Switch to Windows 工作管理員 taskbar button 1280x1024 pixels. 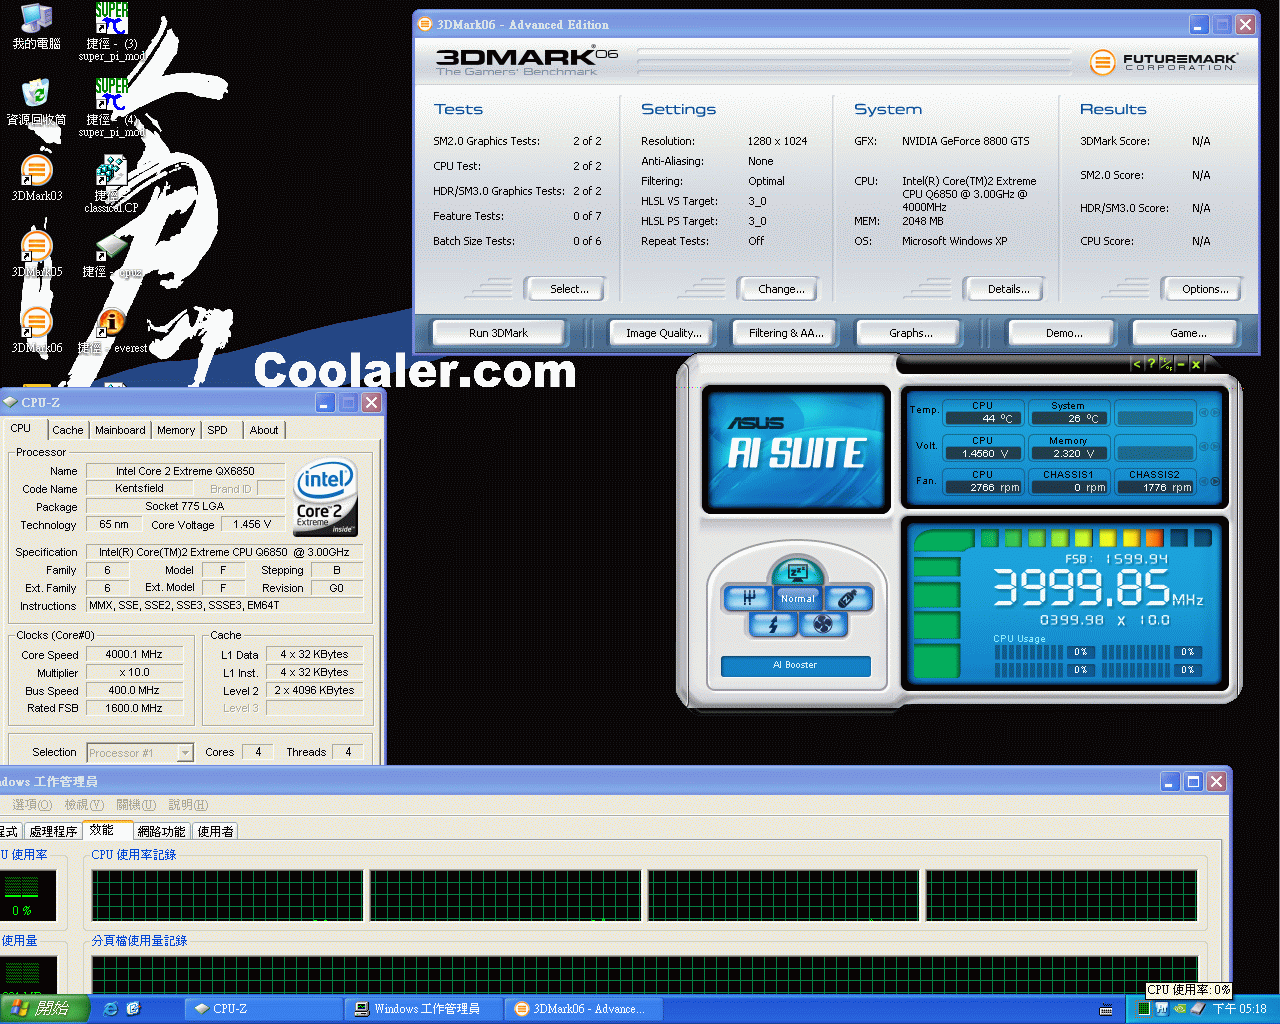point(424,1009)
